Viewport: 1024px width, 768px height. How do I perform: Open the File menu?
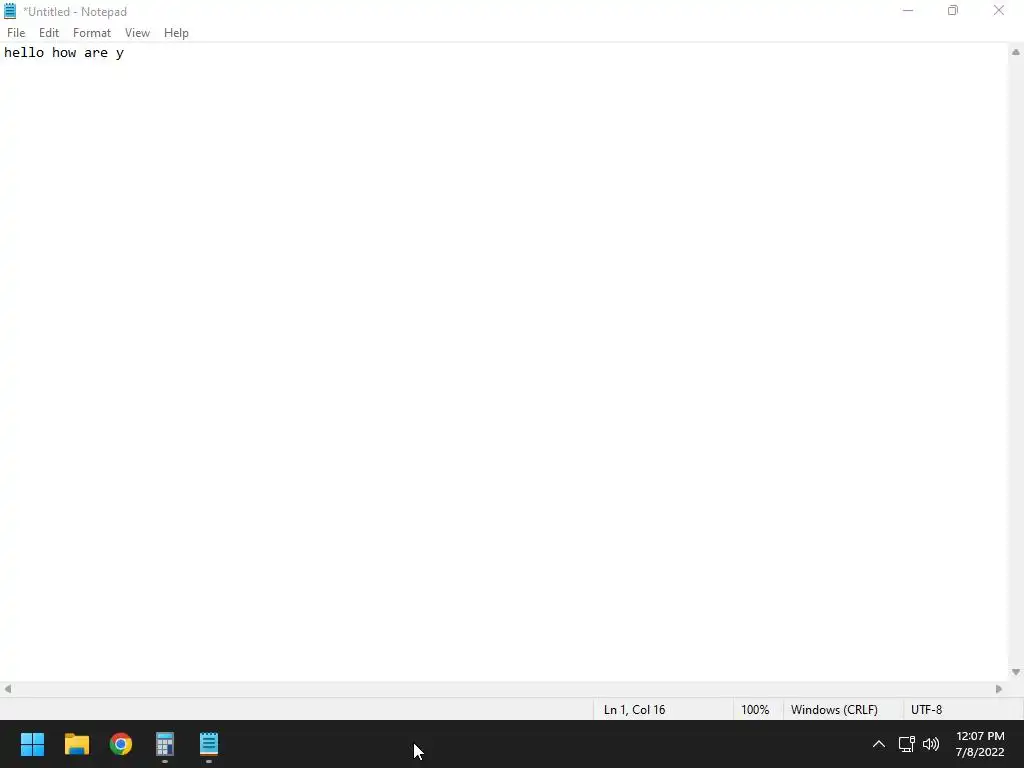point(16,33)
